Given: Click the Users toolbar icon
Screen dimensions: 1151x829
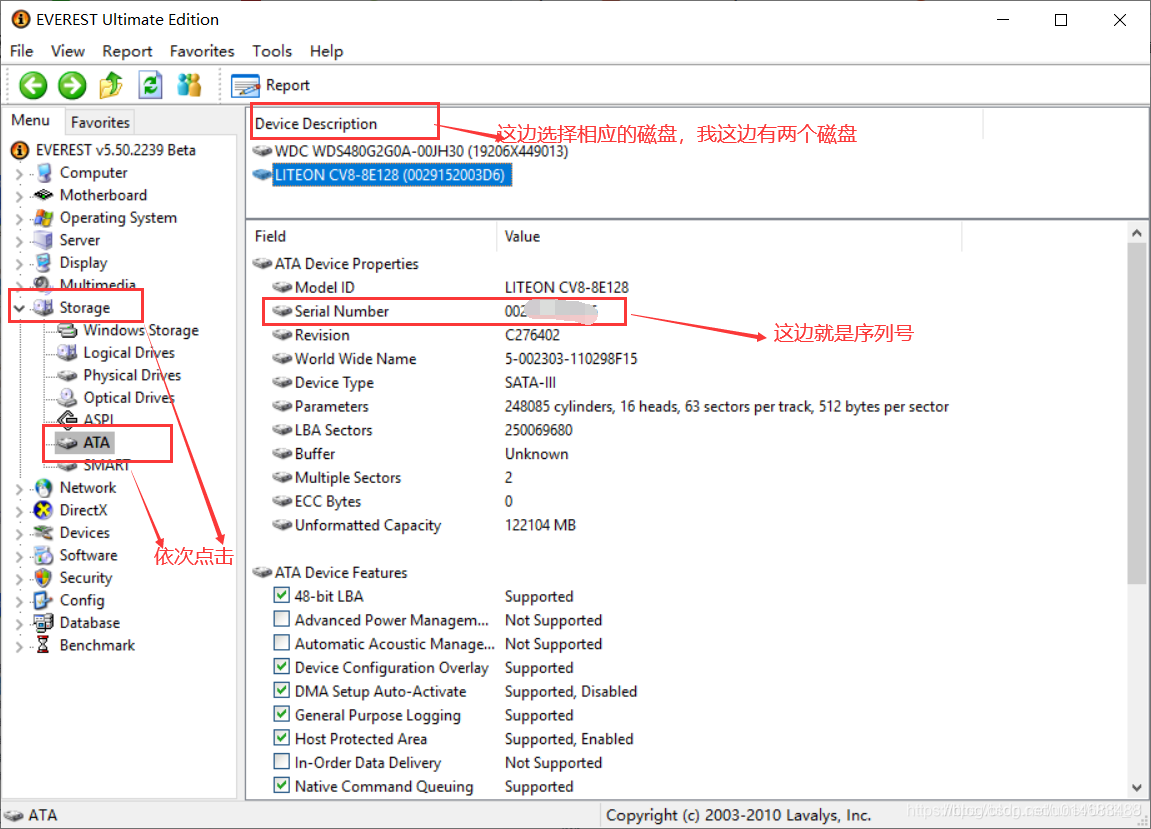Looking at the screenshot, I should click(x=189, y=85).
